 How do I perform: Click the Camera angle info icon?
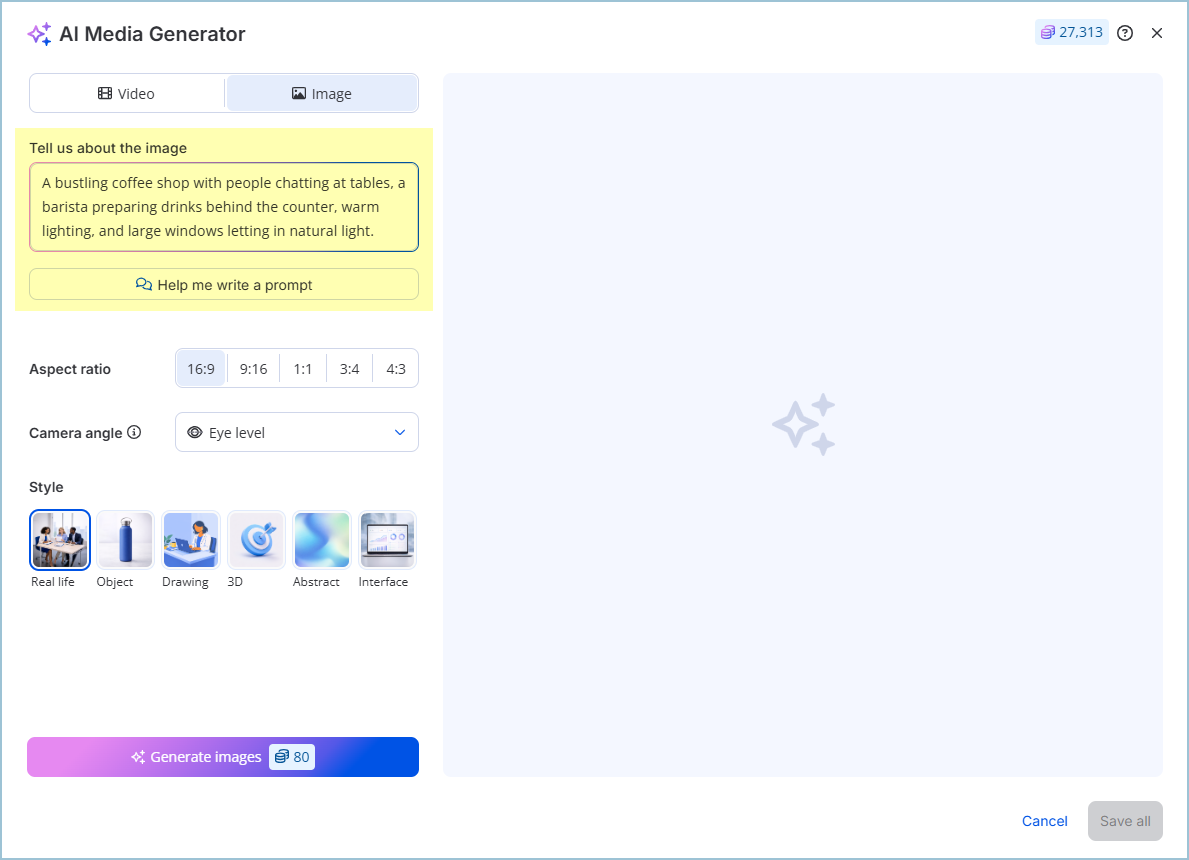click(134, 433)
